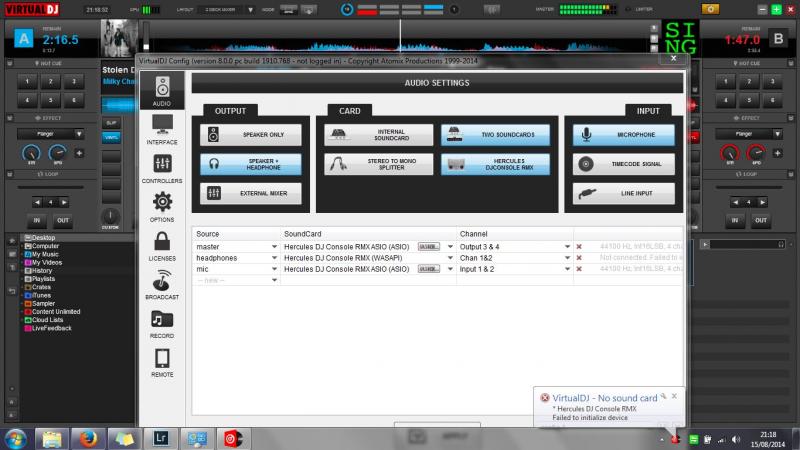Remove the master audio row
Viewport: 800px width, 450px height.
tap(579, 246)
